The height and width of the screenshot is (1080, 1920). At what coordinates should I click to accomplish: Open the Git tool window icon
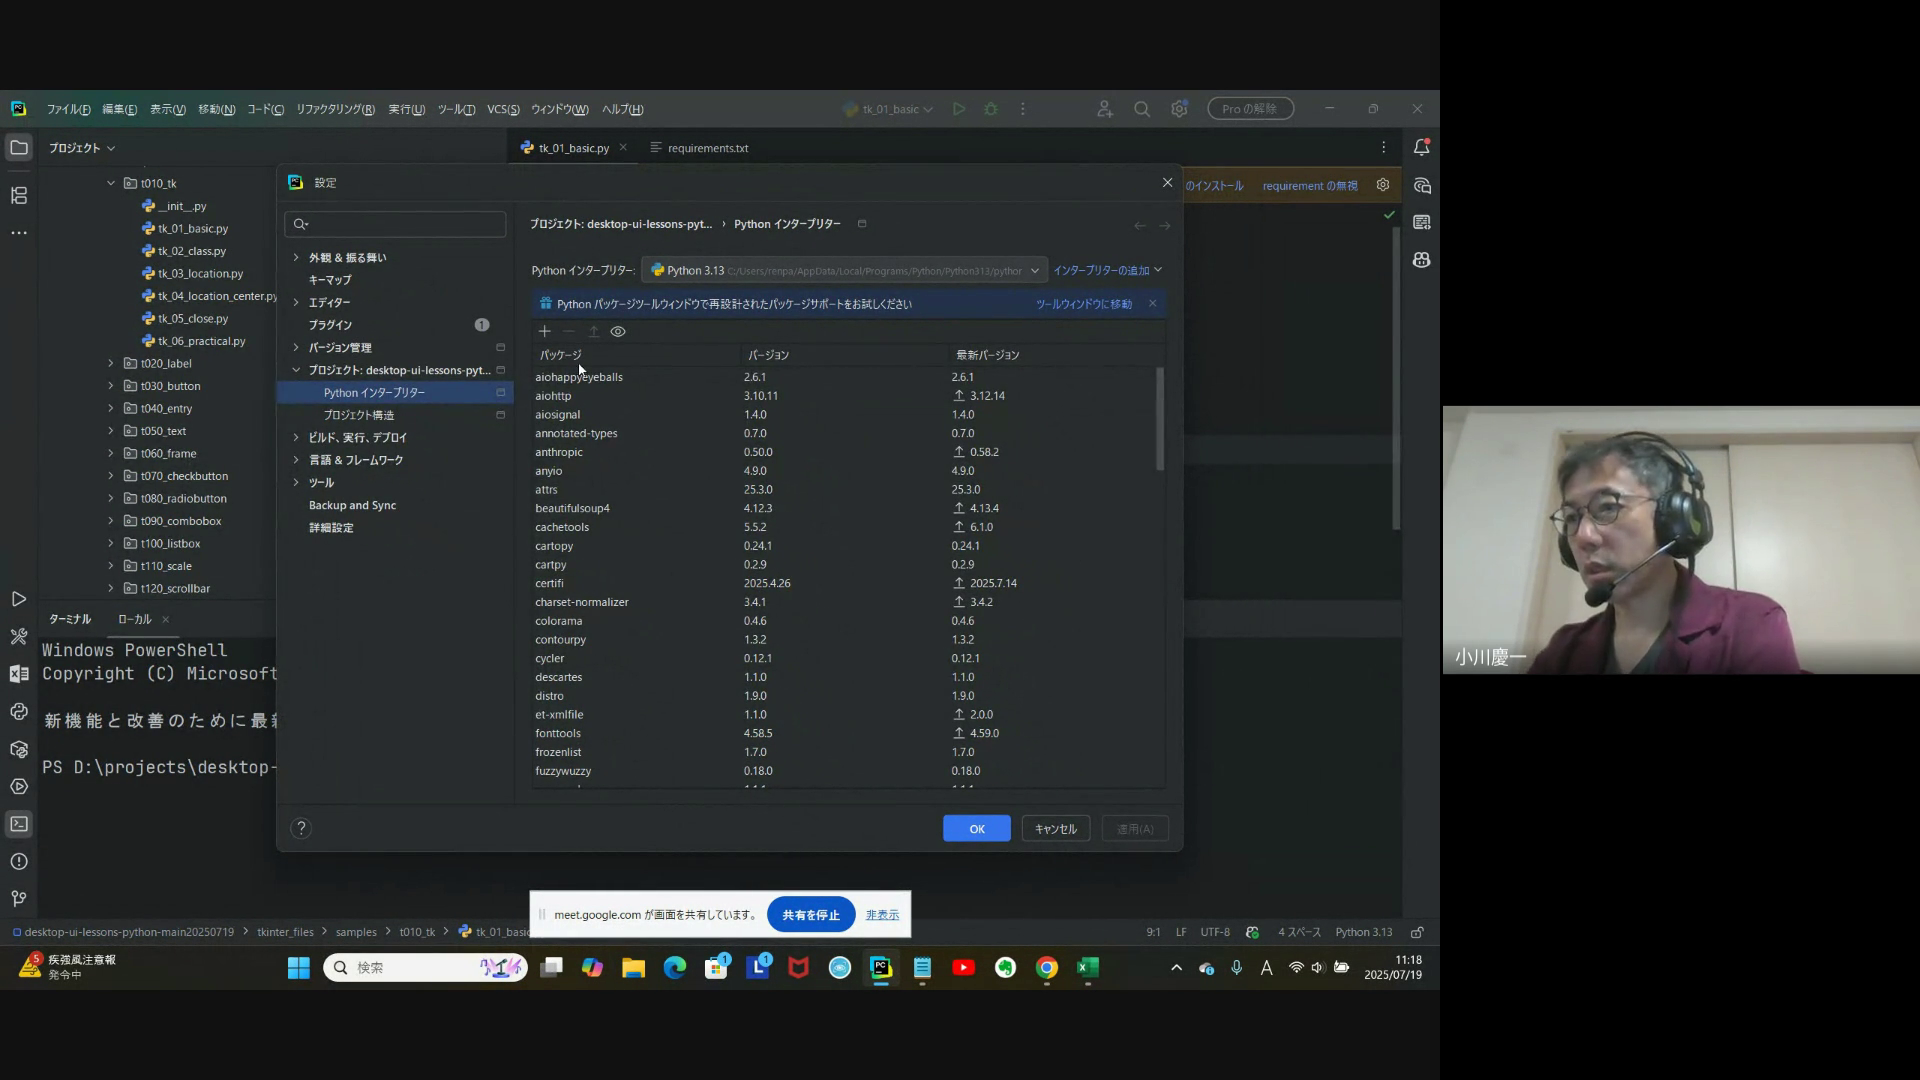(x=19, y=898)
